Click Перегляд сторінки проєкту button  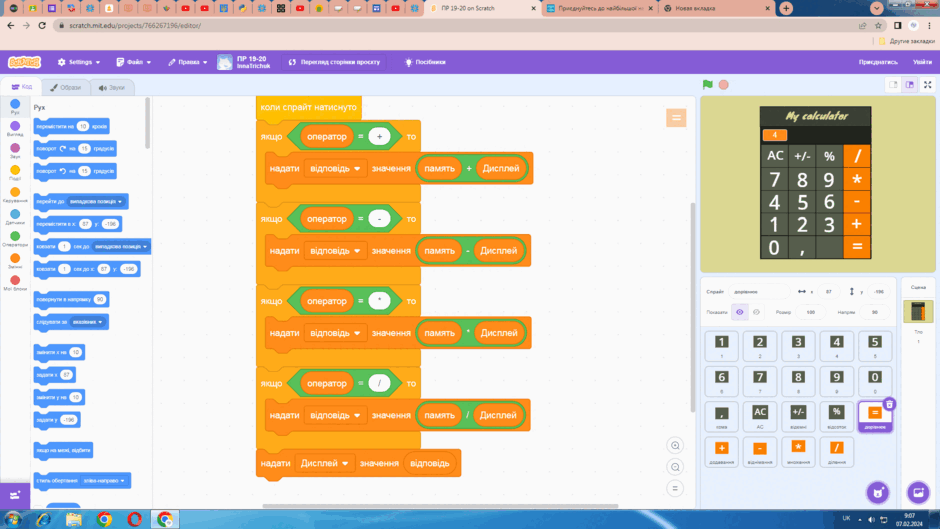335,62
